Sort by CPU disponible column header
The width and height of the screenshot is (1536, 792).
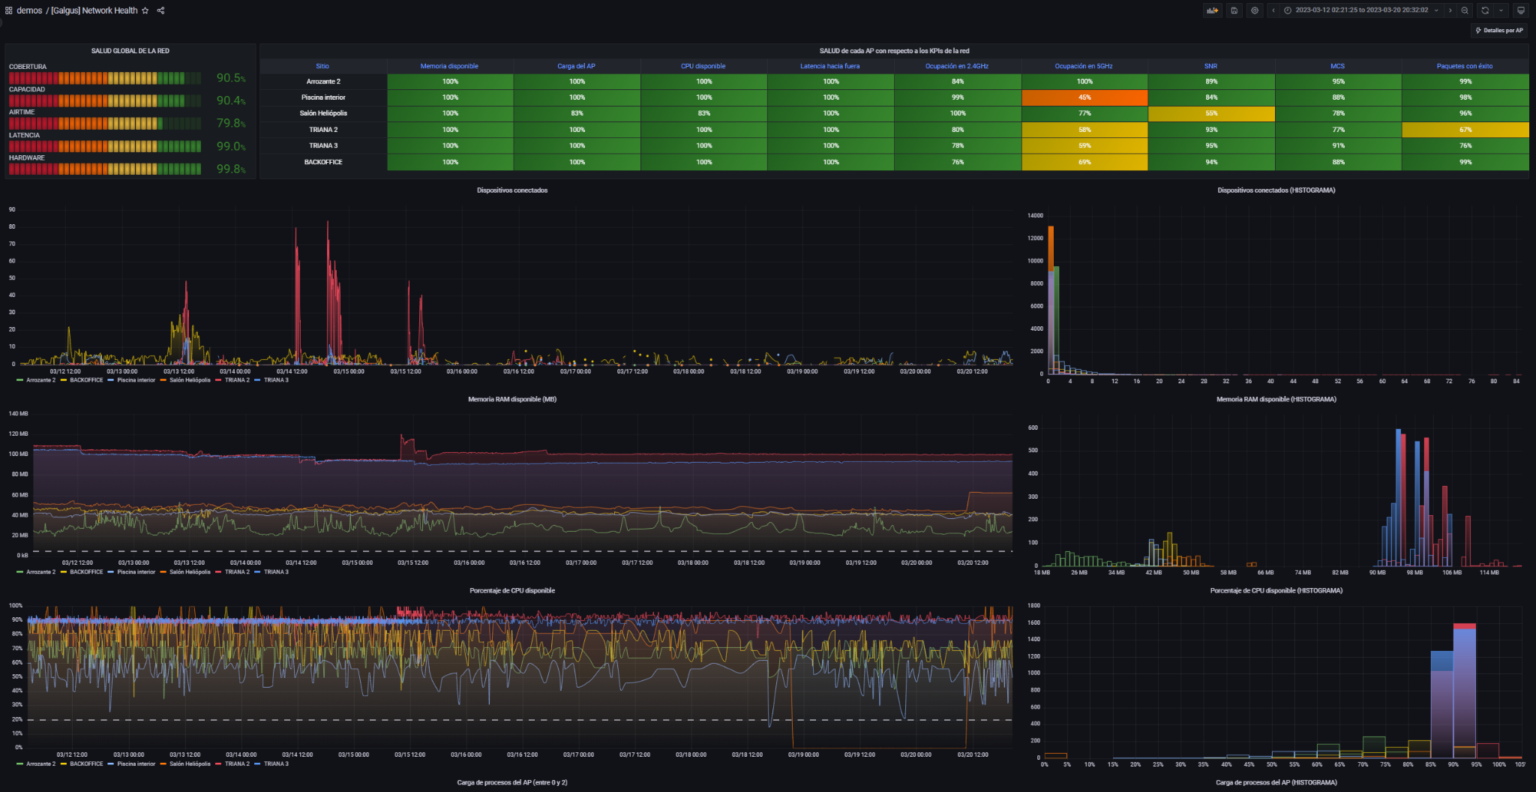pyautogui.click(x=704, y=66)
